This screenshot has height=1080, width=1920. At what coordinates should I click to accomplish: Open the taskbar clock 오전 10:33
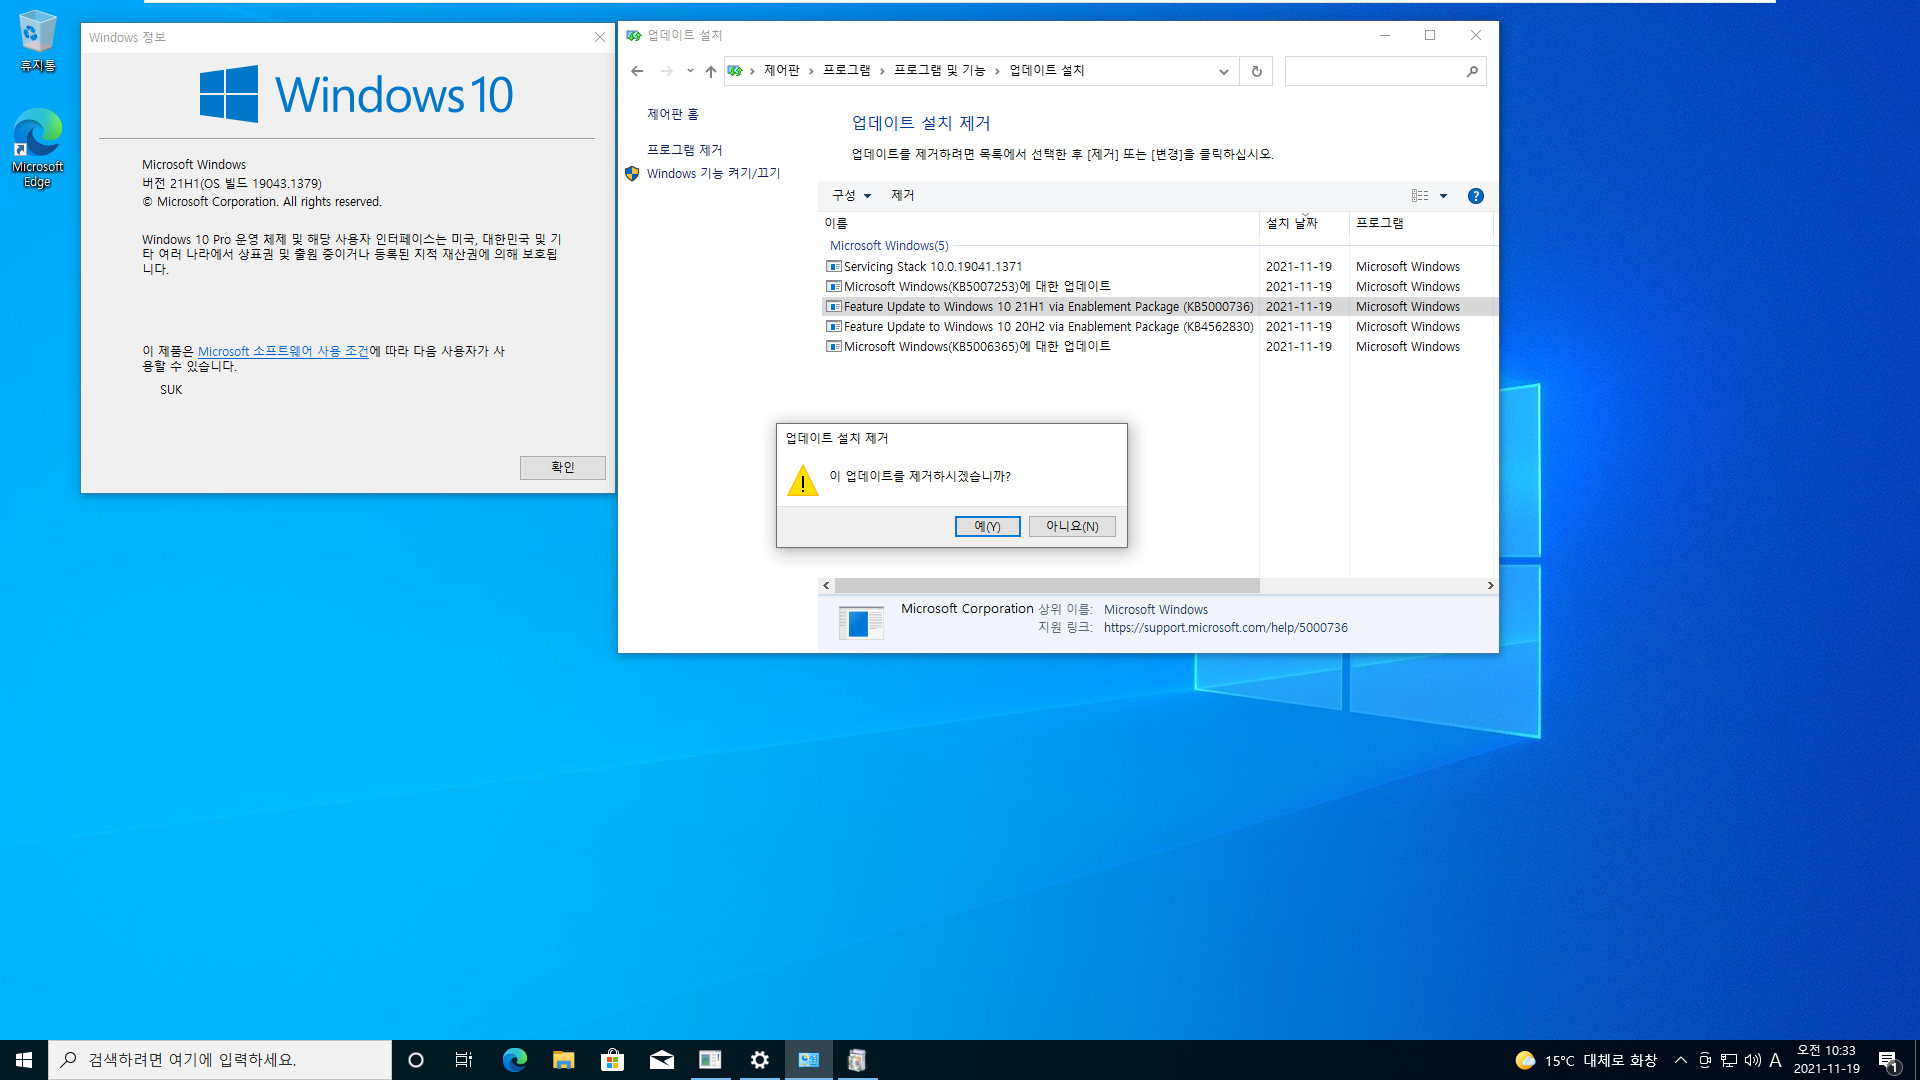(x=1826, y=1060)
